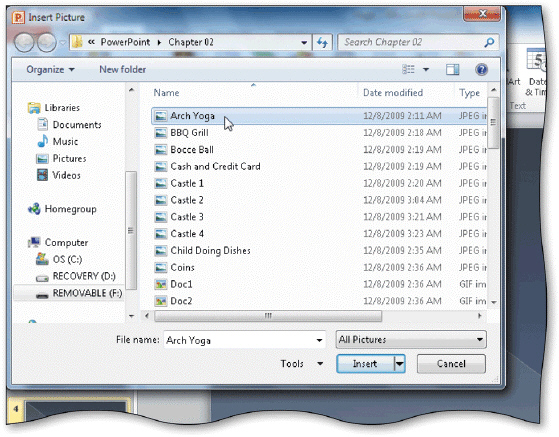Select the Cash and Credit Card file
Image resolution: width=559 pixels, height=437 pixels.
215,166
